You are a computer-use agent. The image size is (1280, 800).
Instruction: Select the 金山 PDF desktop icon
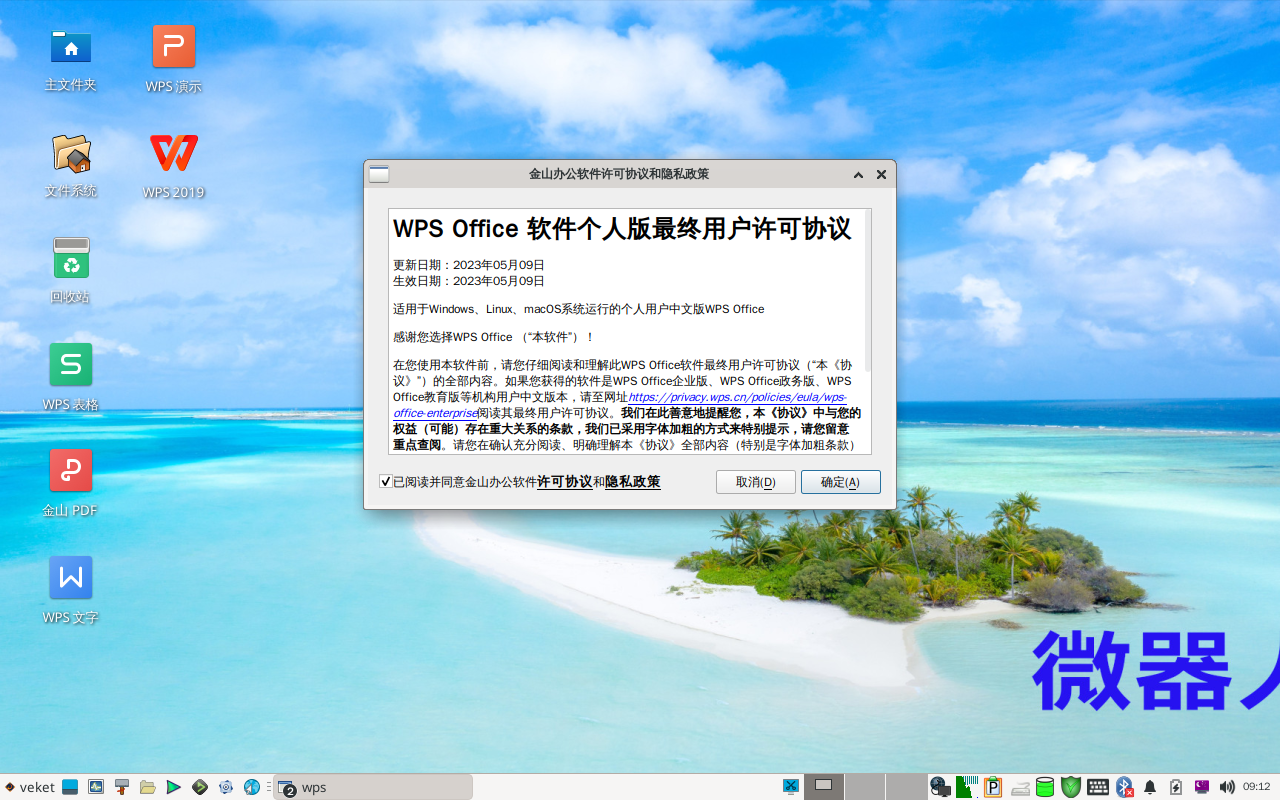(x=71, y=482)
